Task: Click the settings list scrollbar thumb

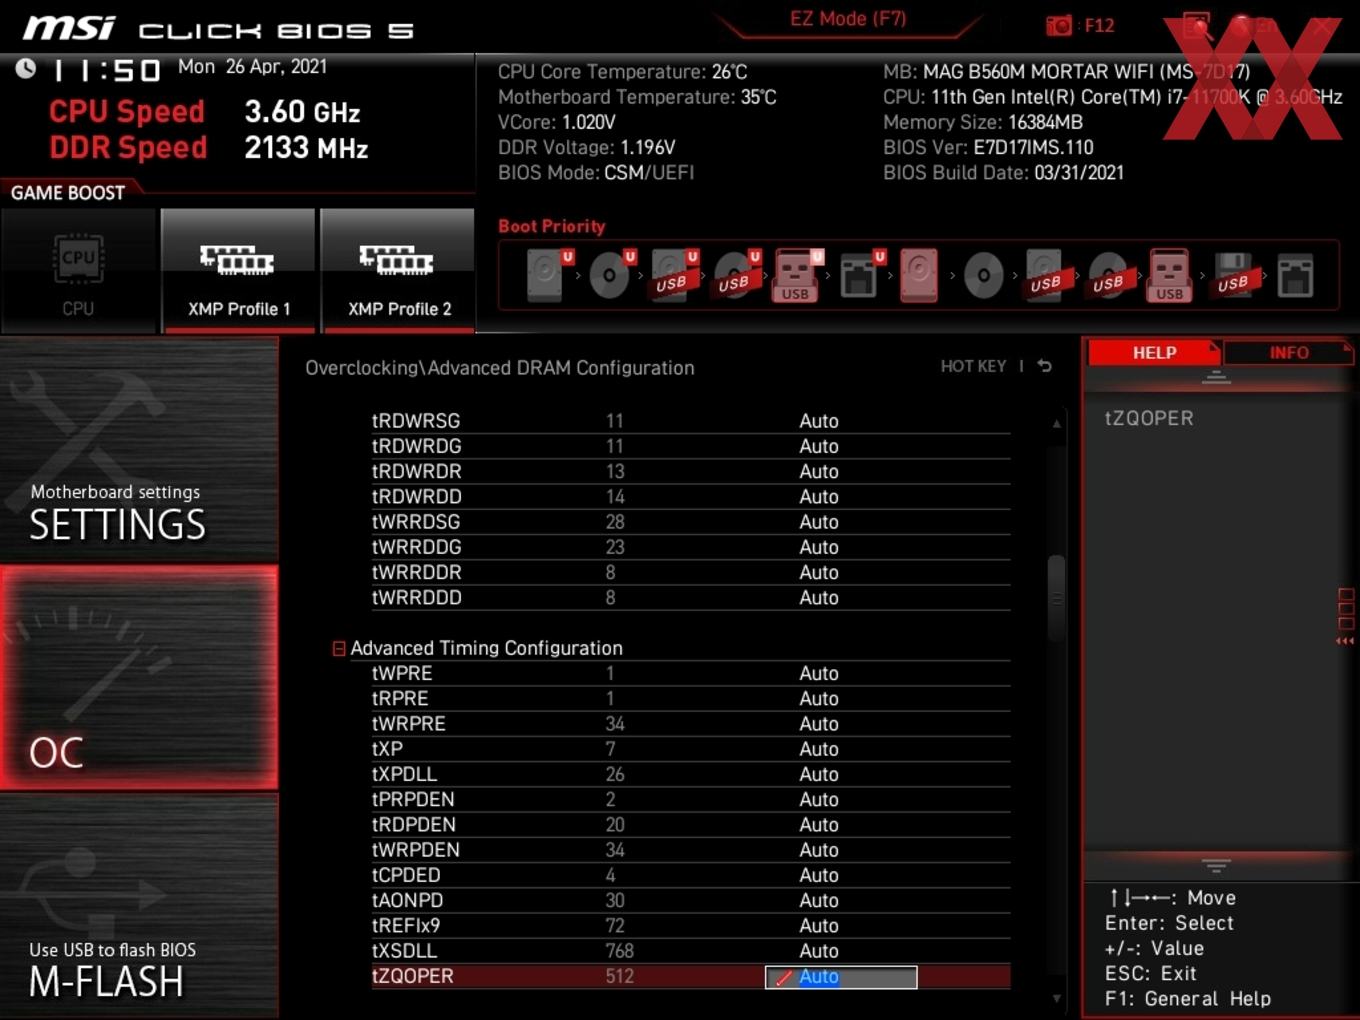Action: tap(1056, 598)
